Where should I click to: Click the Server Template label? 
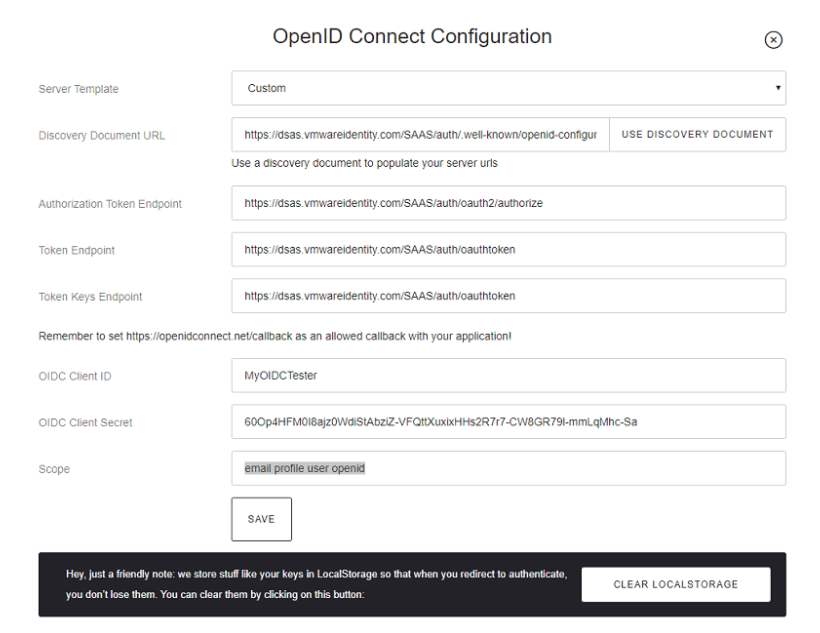(78, 89)
